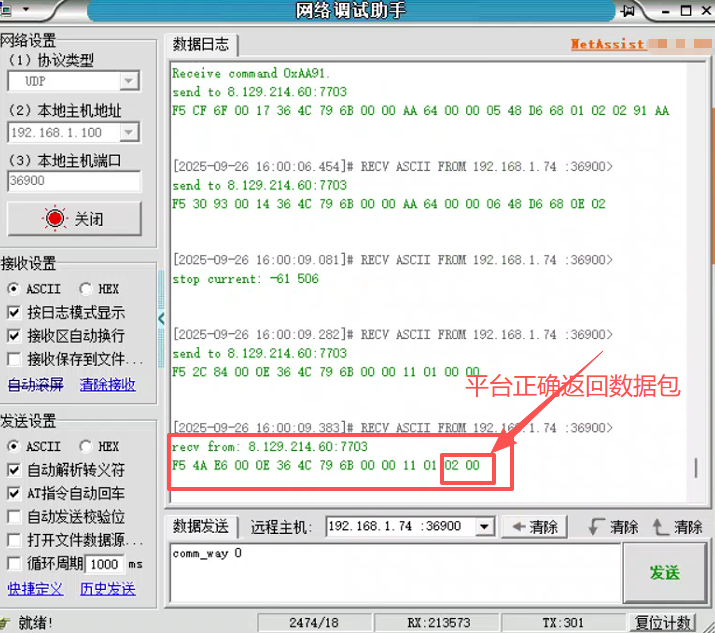Click the hex line starting F5 4A E6
The height and width of the screenshot is (633, 715).
326,465
